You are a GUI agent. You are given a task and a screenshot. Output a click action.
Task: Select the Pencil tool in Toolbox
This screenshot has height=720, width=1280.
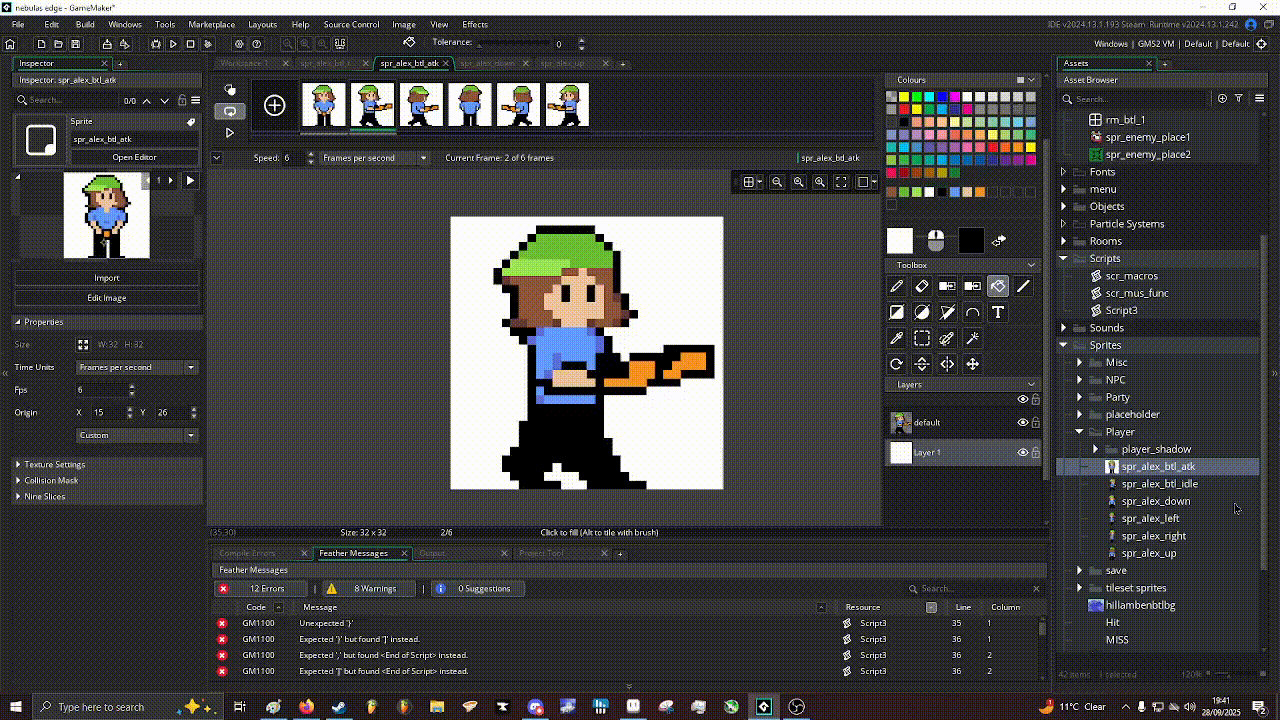897,287
